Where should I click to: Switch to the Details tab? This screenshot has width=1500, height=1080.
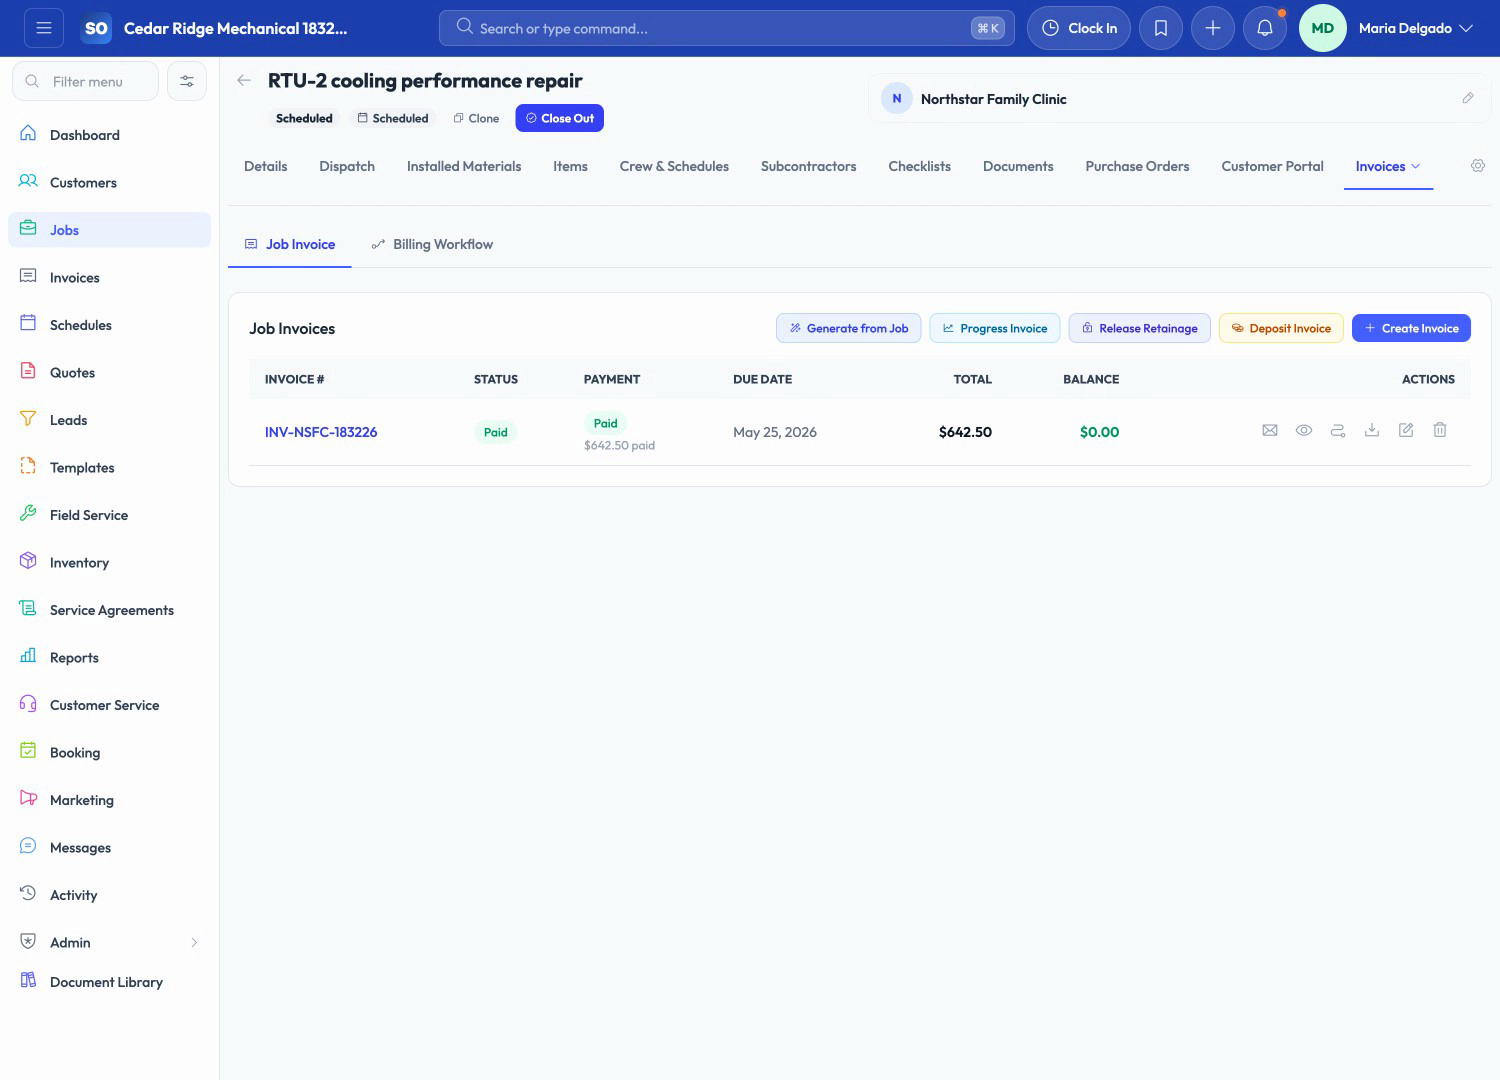[265, 166]
